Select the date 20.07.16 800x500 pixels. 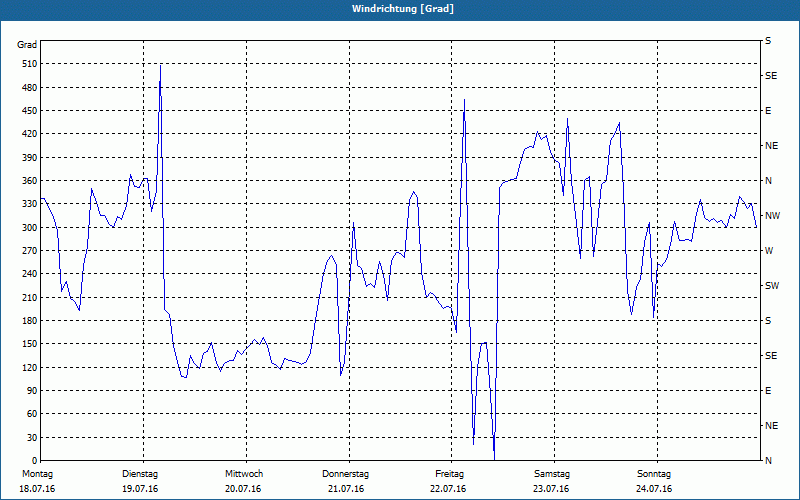point(243,489)
